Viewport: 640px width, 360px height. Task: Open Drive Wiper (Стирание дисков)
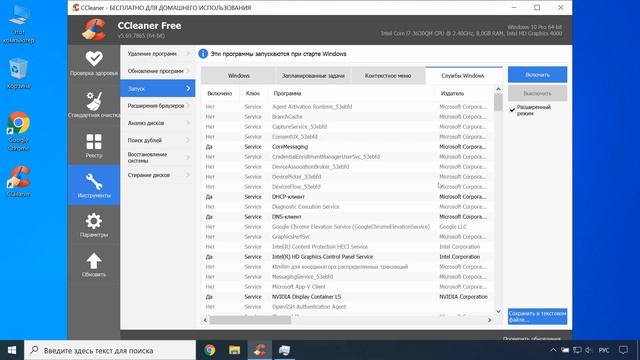tap(158, 175)
